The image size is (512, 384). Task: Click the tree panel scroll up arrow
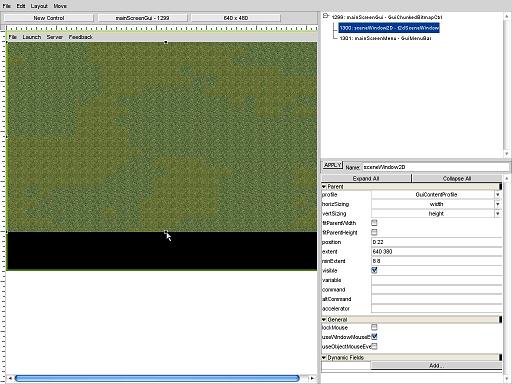pos(506,16)
